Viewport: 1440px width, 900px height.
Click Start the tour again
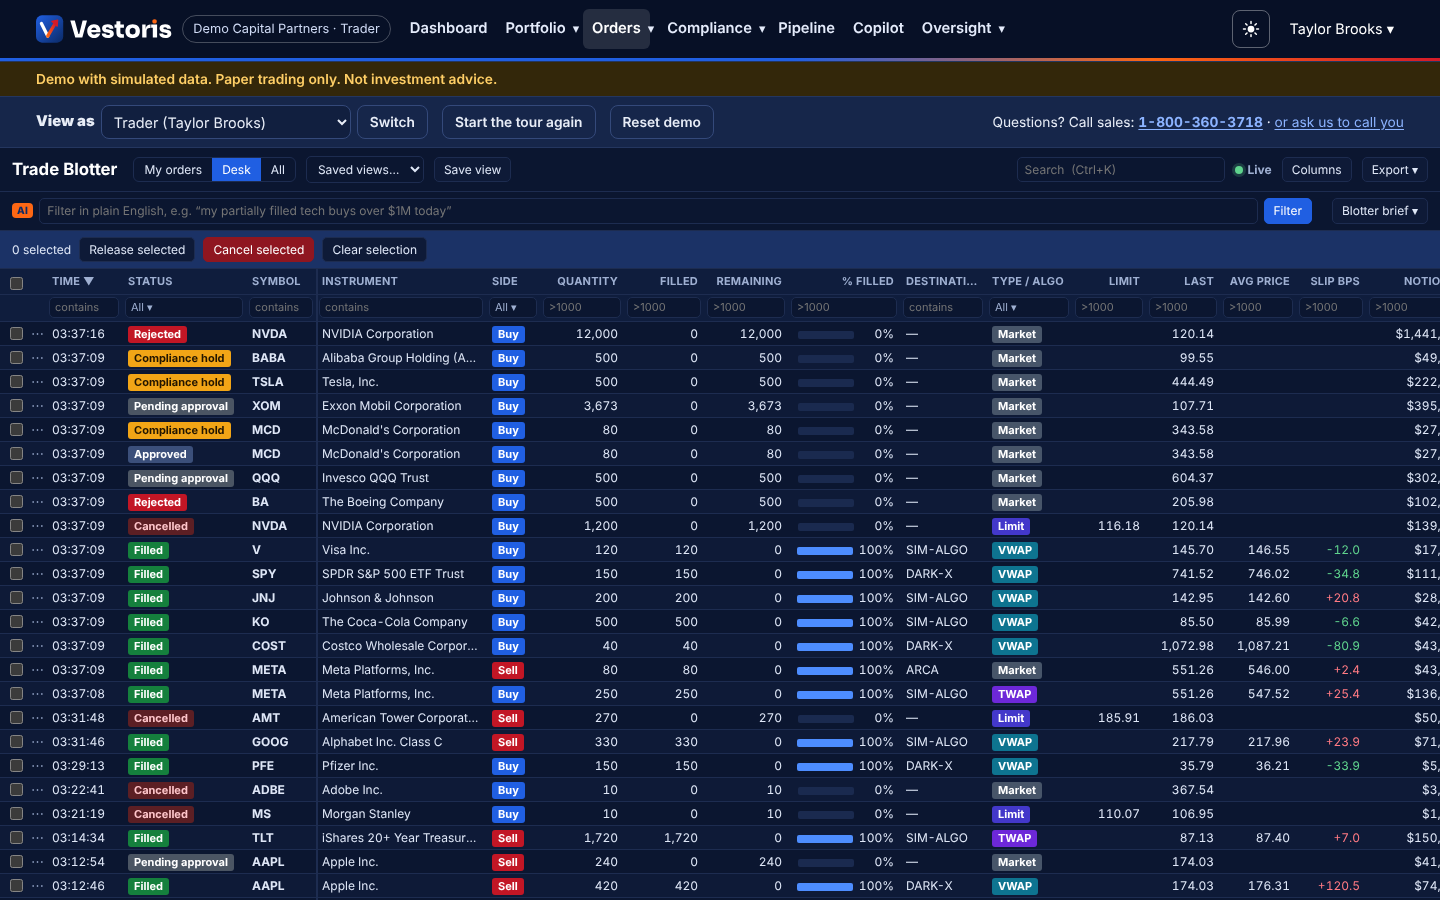pos(518,122)
